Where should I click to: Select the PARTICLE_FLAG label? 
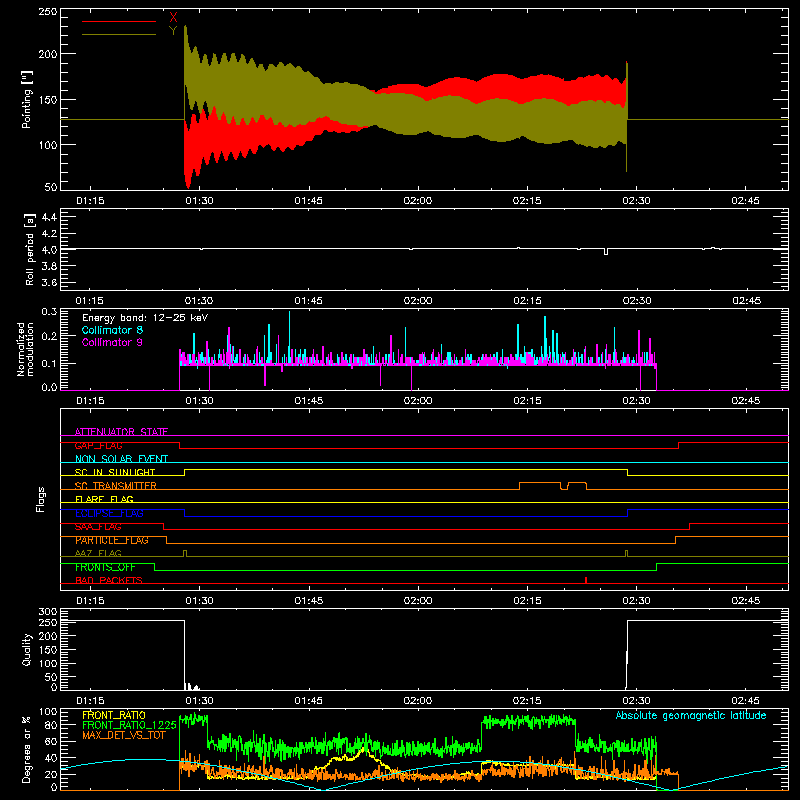coord(112,540)
